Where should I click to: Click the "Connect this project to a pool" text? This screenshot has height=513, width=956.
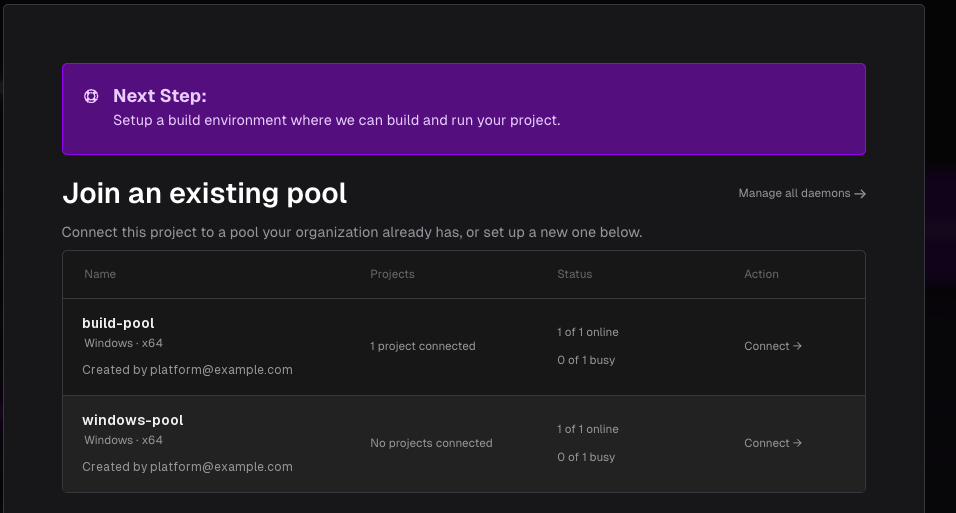352,232
